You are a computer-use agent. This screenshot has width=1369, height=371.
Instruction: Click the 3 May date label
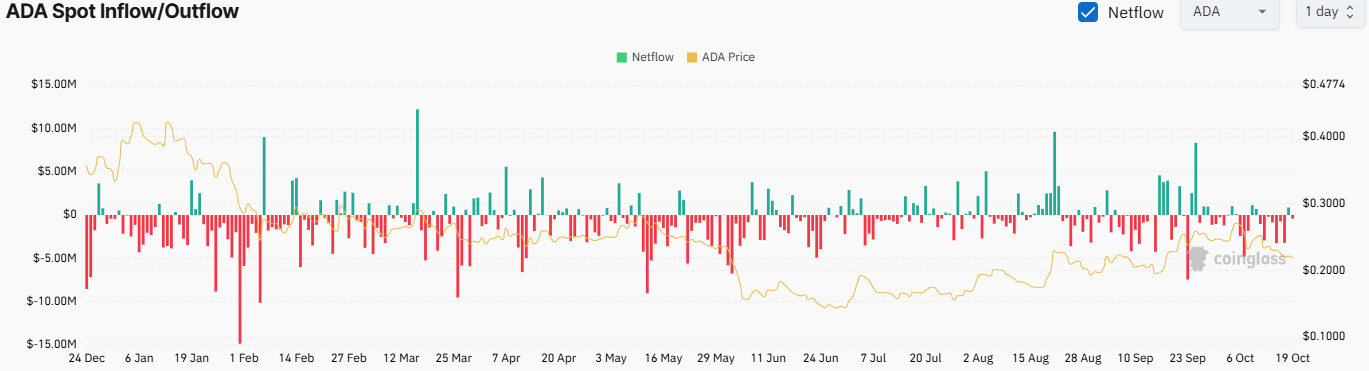point(611,358)
